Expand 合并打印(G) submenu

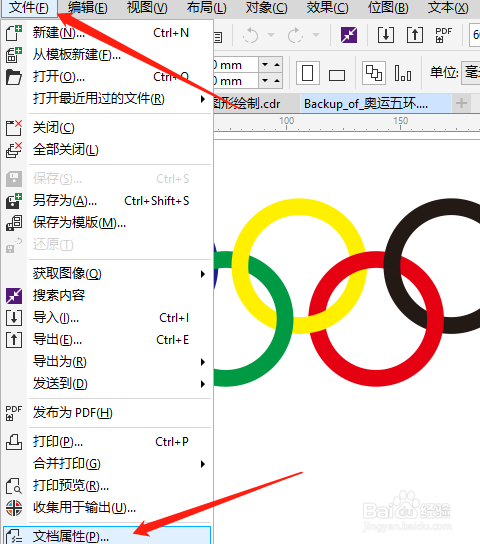[x=108, y=464]
